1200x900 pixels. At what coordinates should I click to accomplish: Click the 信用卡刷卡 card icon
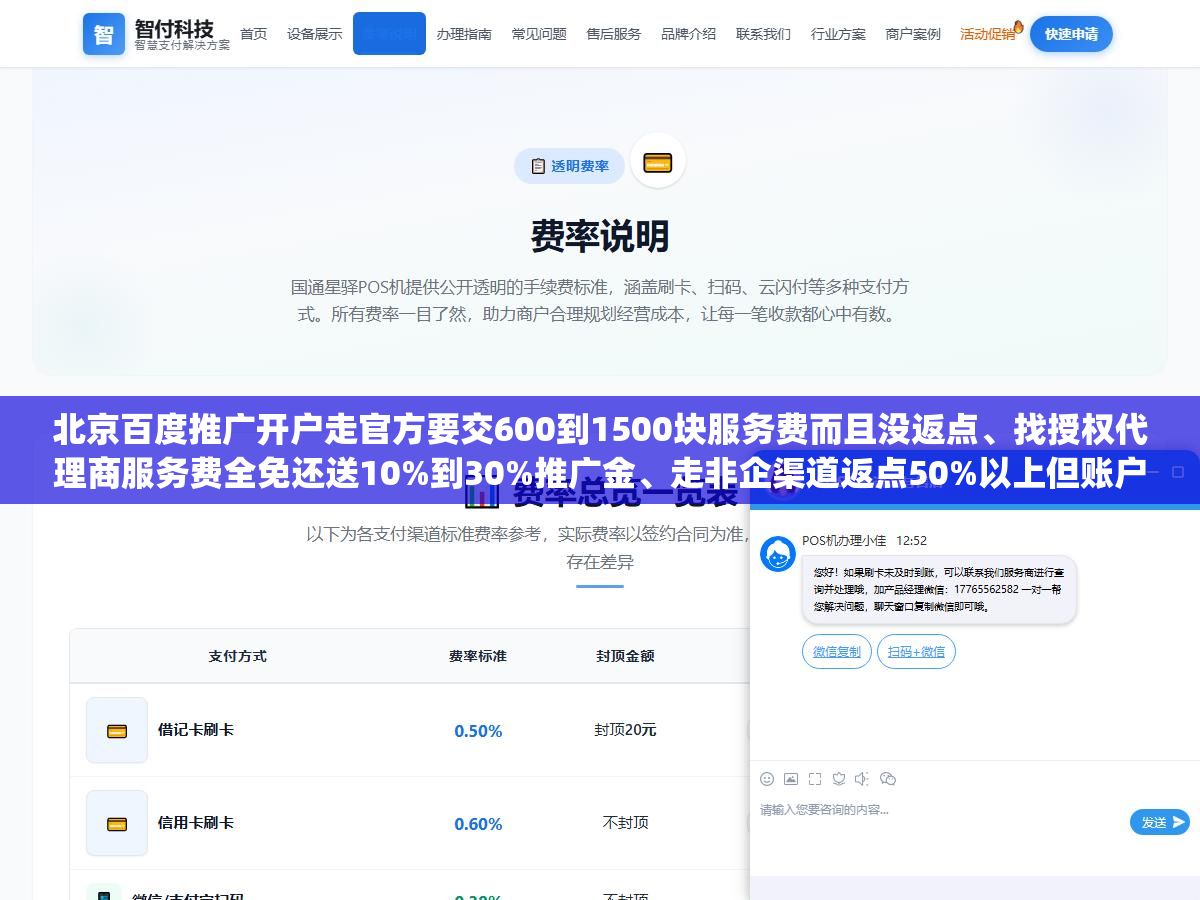click(x=117, y=823)
